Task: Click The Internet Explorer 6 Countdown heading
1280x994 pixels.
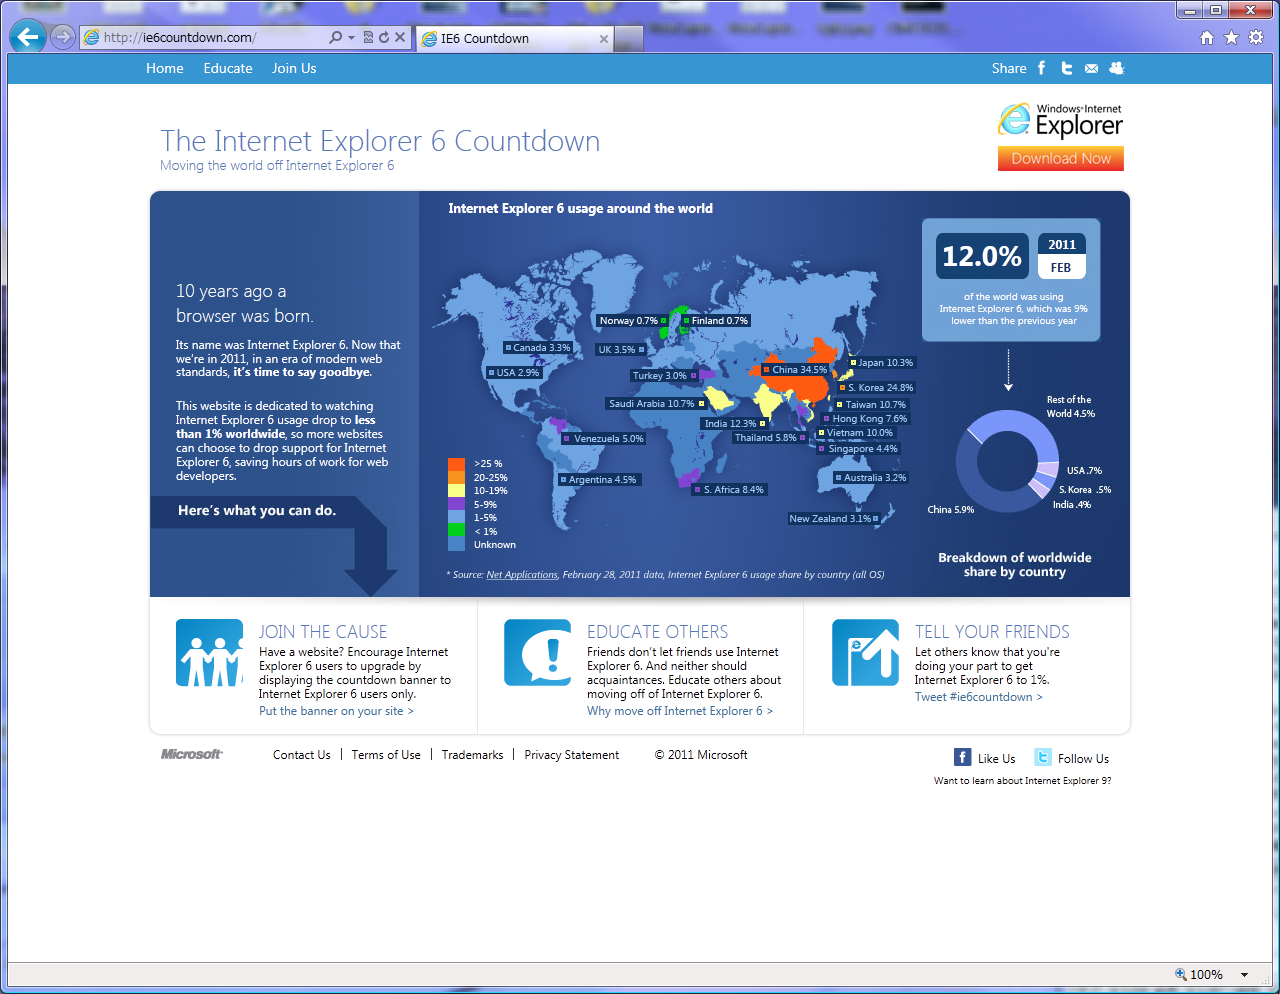Action: (x=380, y=141)
